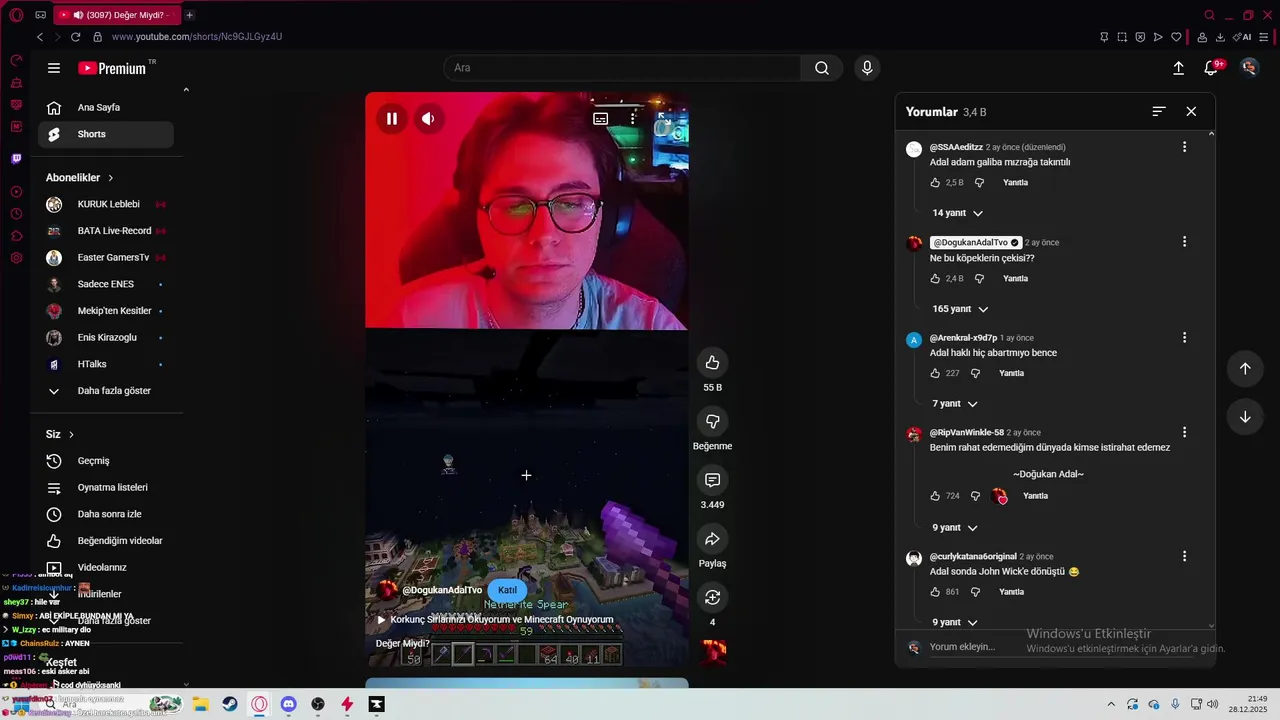1280x720 pixels.
Task: Open browser downloads icon
Action: tap(1220, 37)
